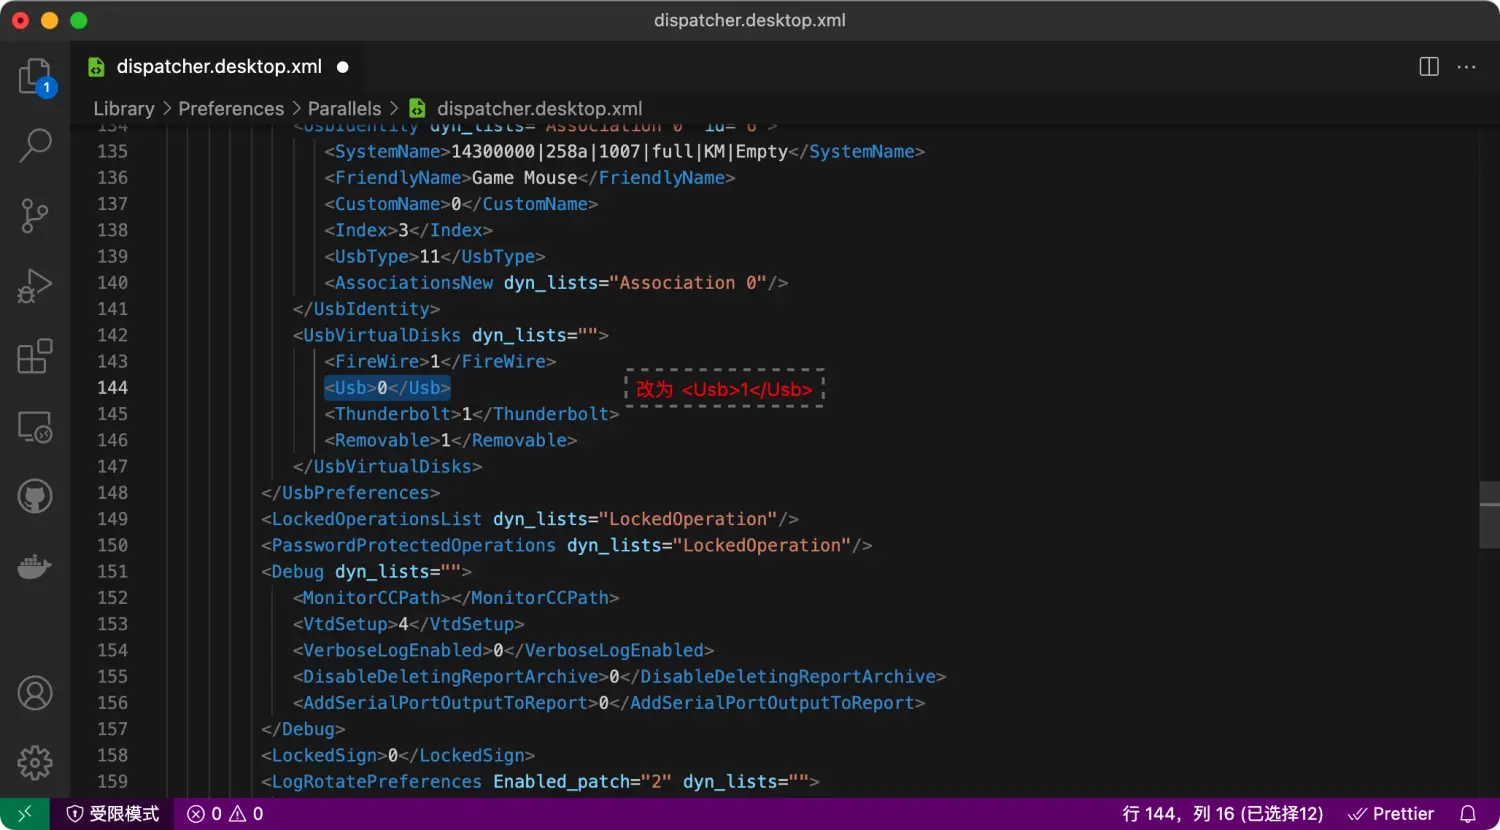The image size is (1500, 830).
Task: Click the SystemName line of code
Action: click(x=624, y=152)
